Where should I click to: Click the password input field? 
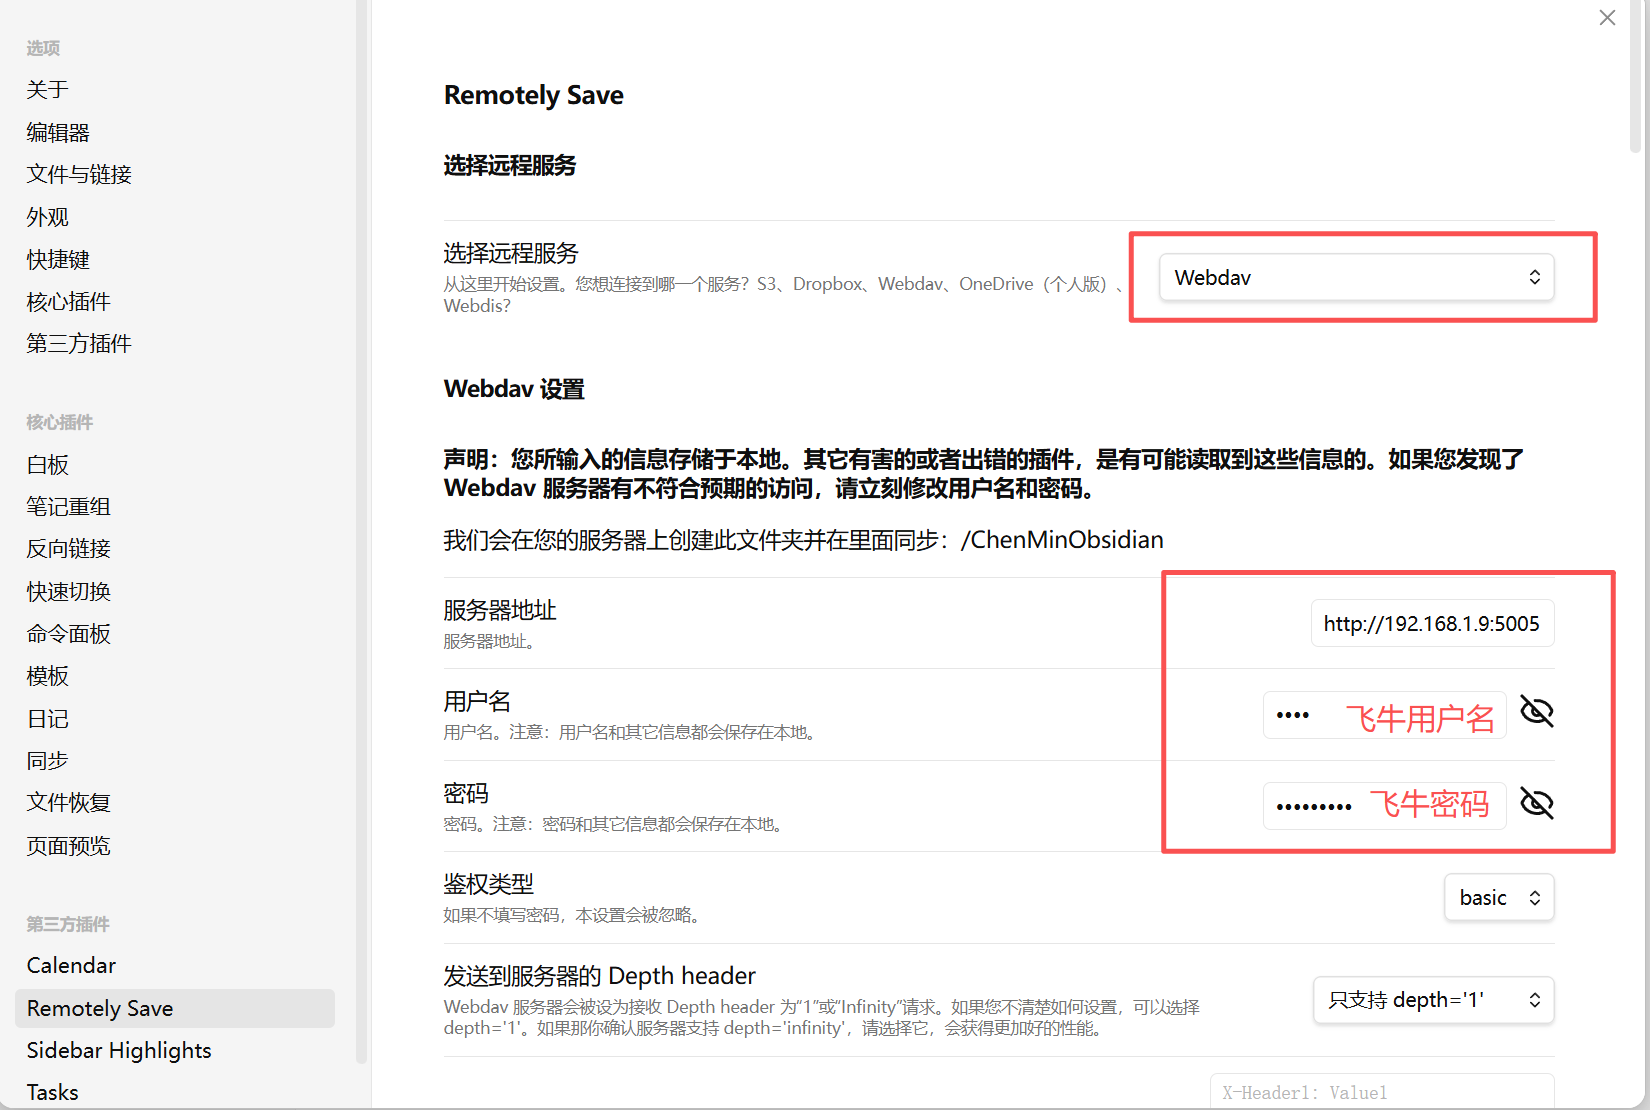pos(1385,806)
